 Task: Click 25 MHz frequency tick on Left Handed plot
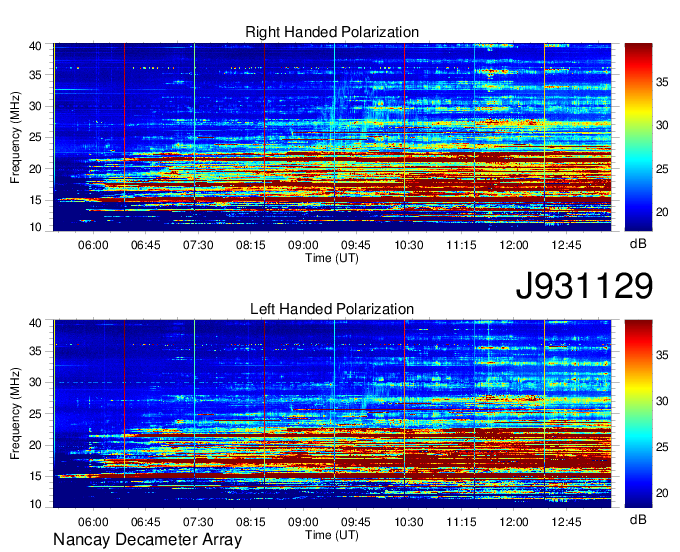click(x=36, y=414)
